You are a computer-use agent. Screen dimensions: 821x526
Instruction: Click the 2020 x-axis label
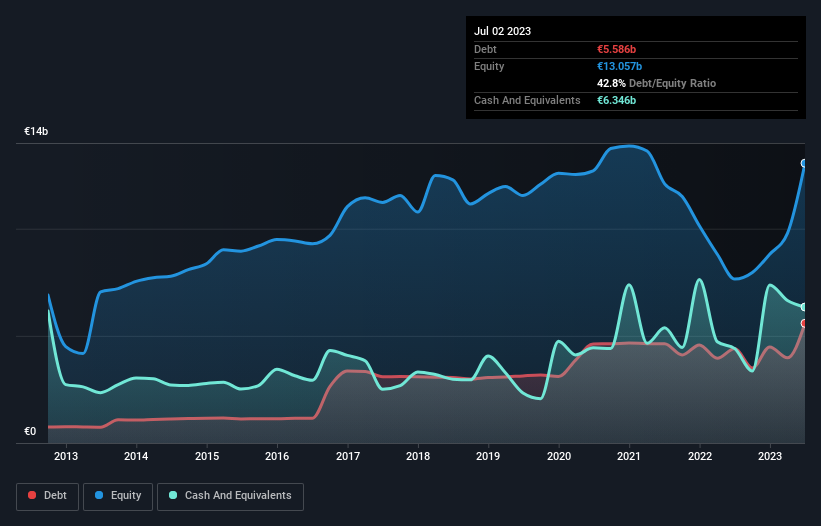559,456
